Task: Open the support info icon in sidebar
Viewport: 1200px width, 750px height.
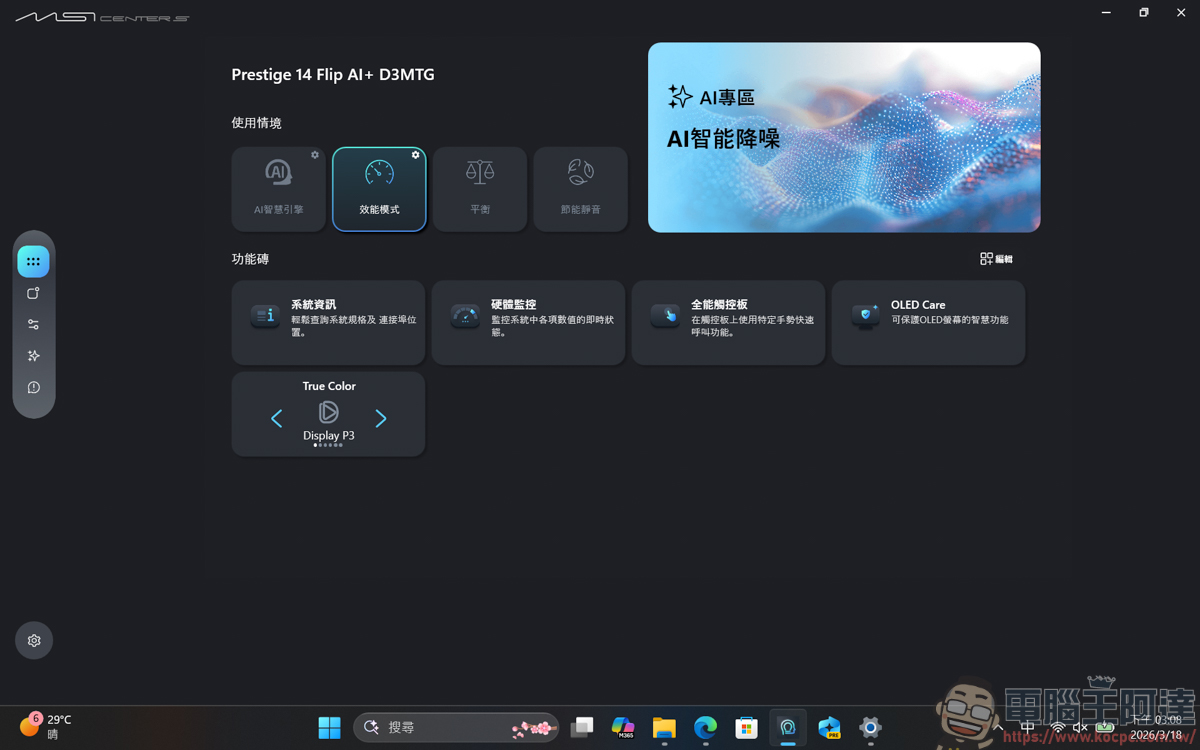Action: coord(33,387)
